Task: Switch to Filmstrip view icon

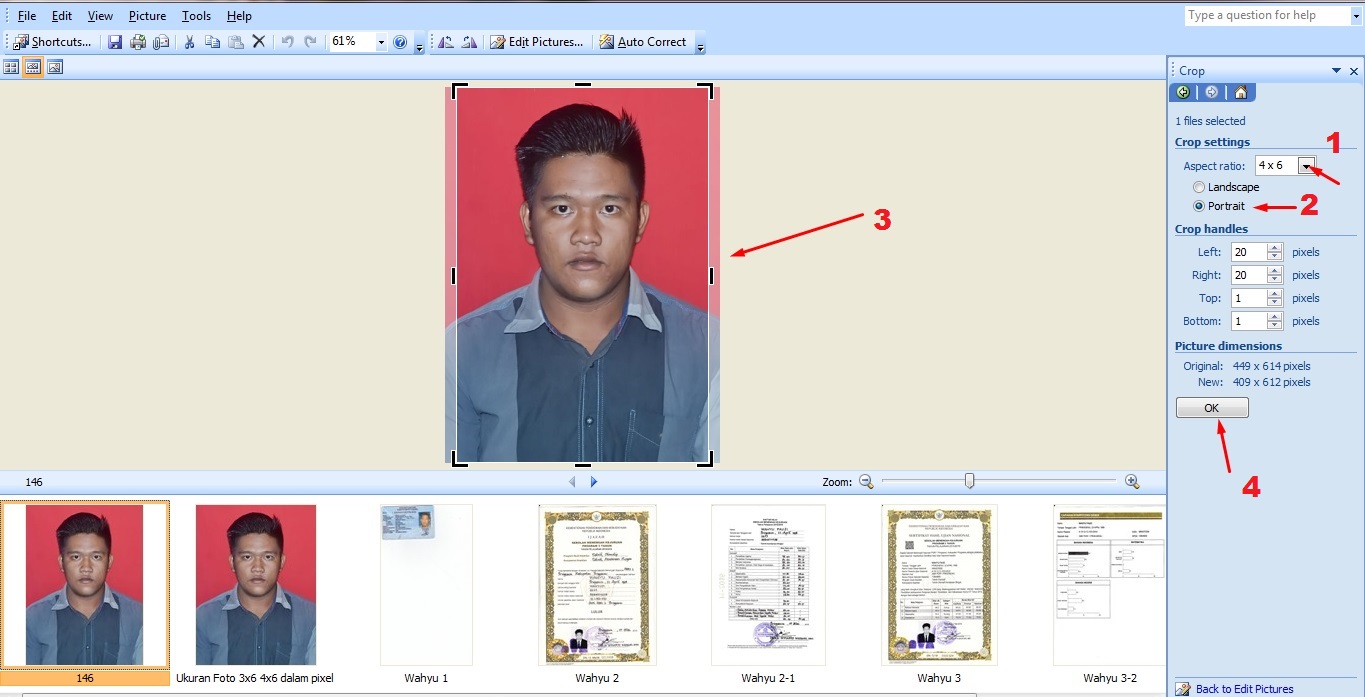Action: 33,67
